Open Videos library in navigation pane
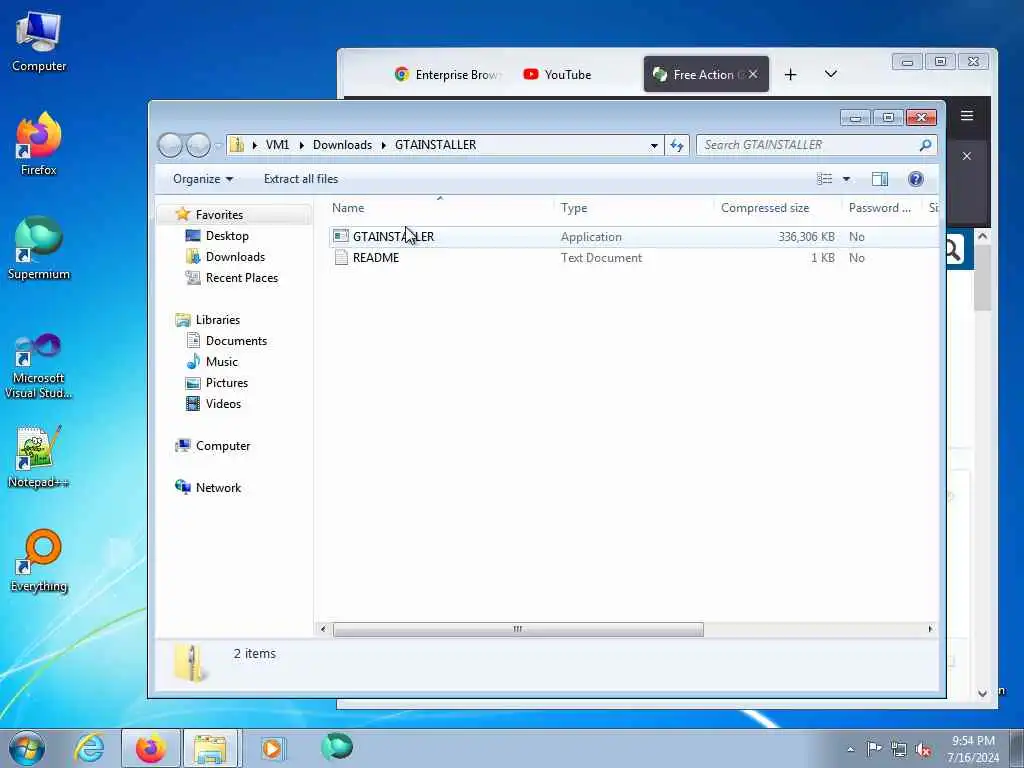The image size is (1024, 768). [223, 404]
